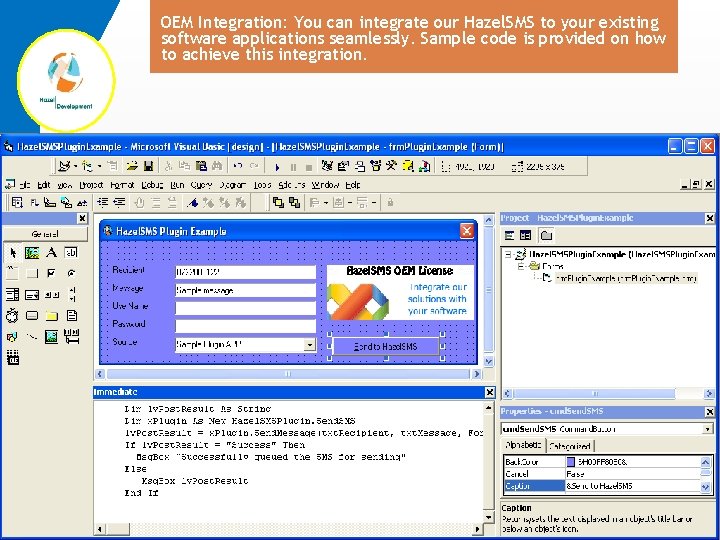Screen dimensions: 720x540
Task: Start the program with the Run arrow
Action: pos(277,167)
